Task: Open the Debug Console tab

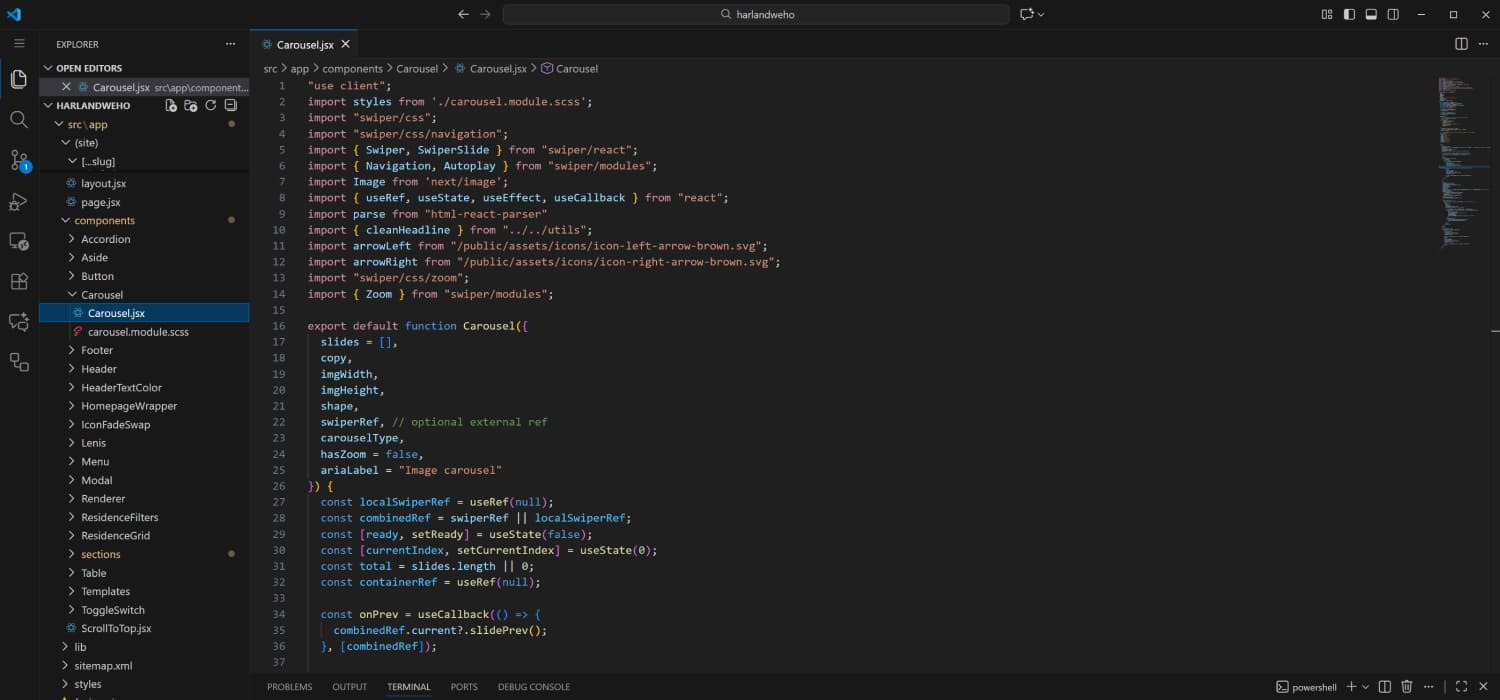Action: pyautogui.click(x=534, y=687)
